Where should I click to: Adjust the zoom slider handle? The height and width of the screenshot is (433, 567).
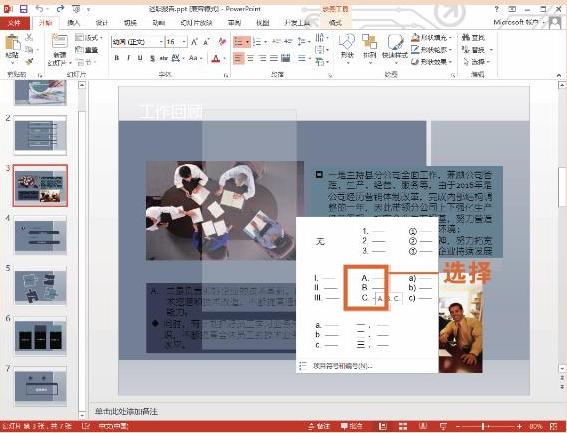pyautogui.click(x=483, y=426)
